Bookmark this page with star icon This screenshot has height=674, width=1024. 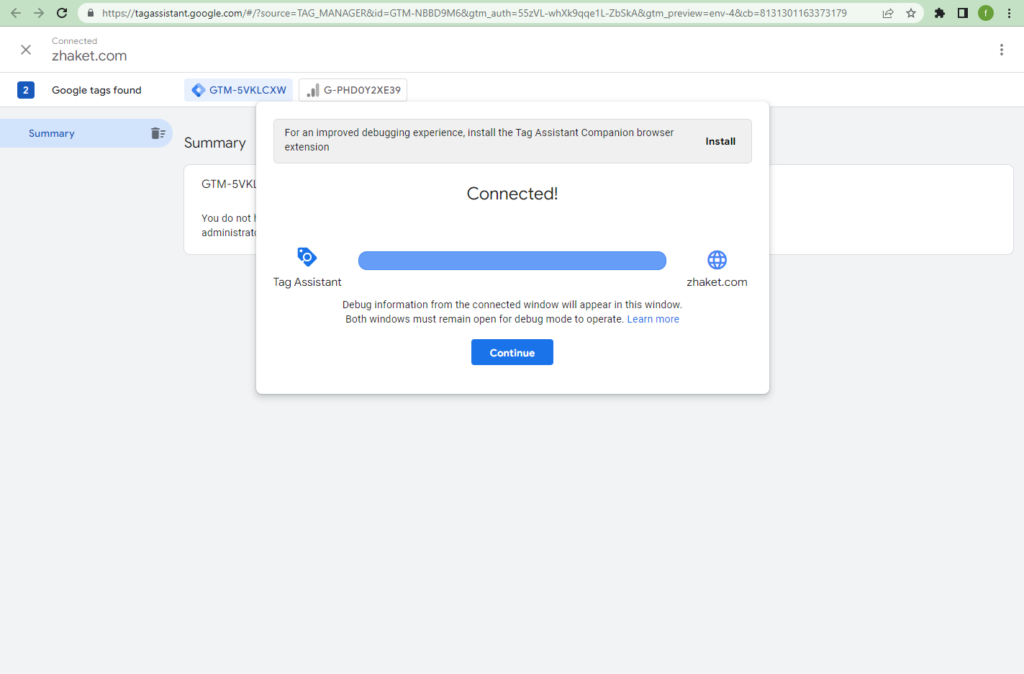(x=910, y=13)
